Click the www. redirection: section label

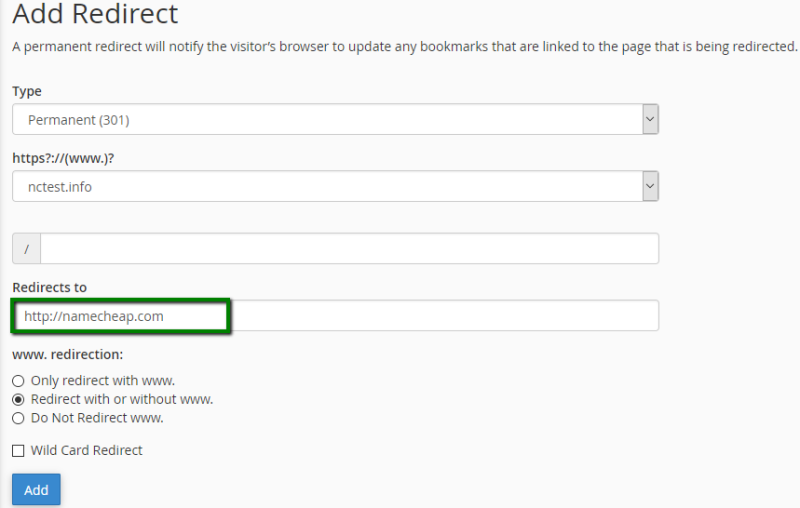[x=65, y=354]
